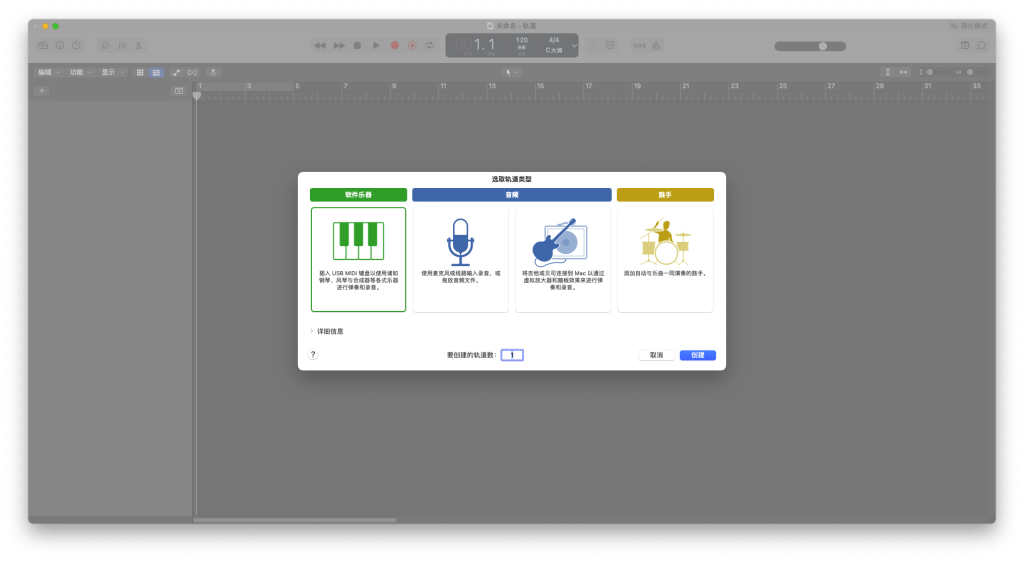Open the Loop Browser icon
The height and width of the screenshot is (561, 1024).
coord(982,46)
